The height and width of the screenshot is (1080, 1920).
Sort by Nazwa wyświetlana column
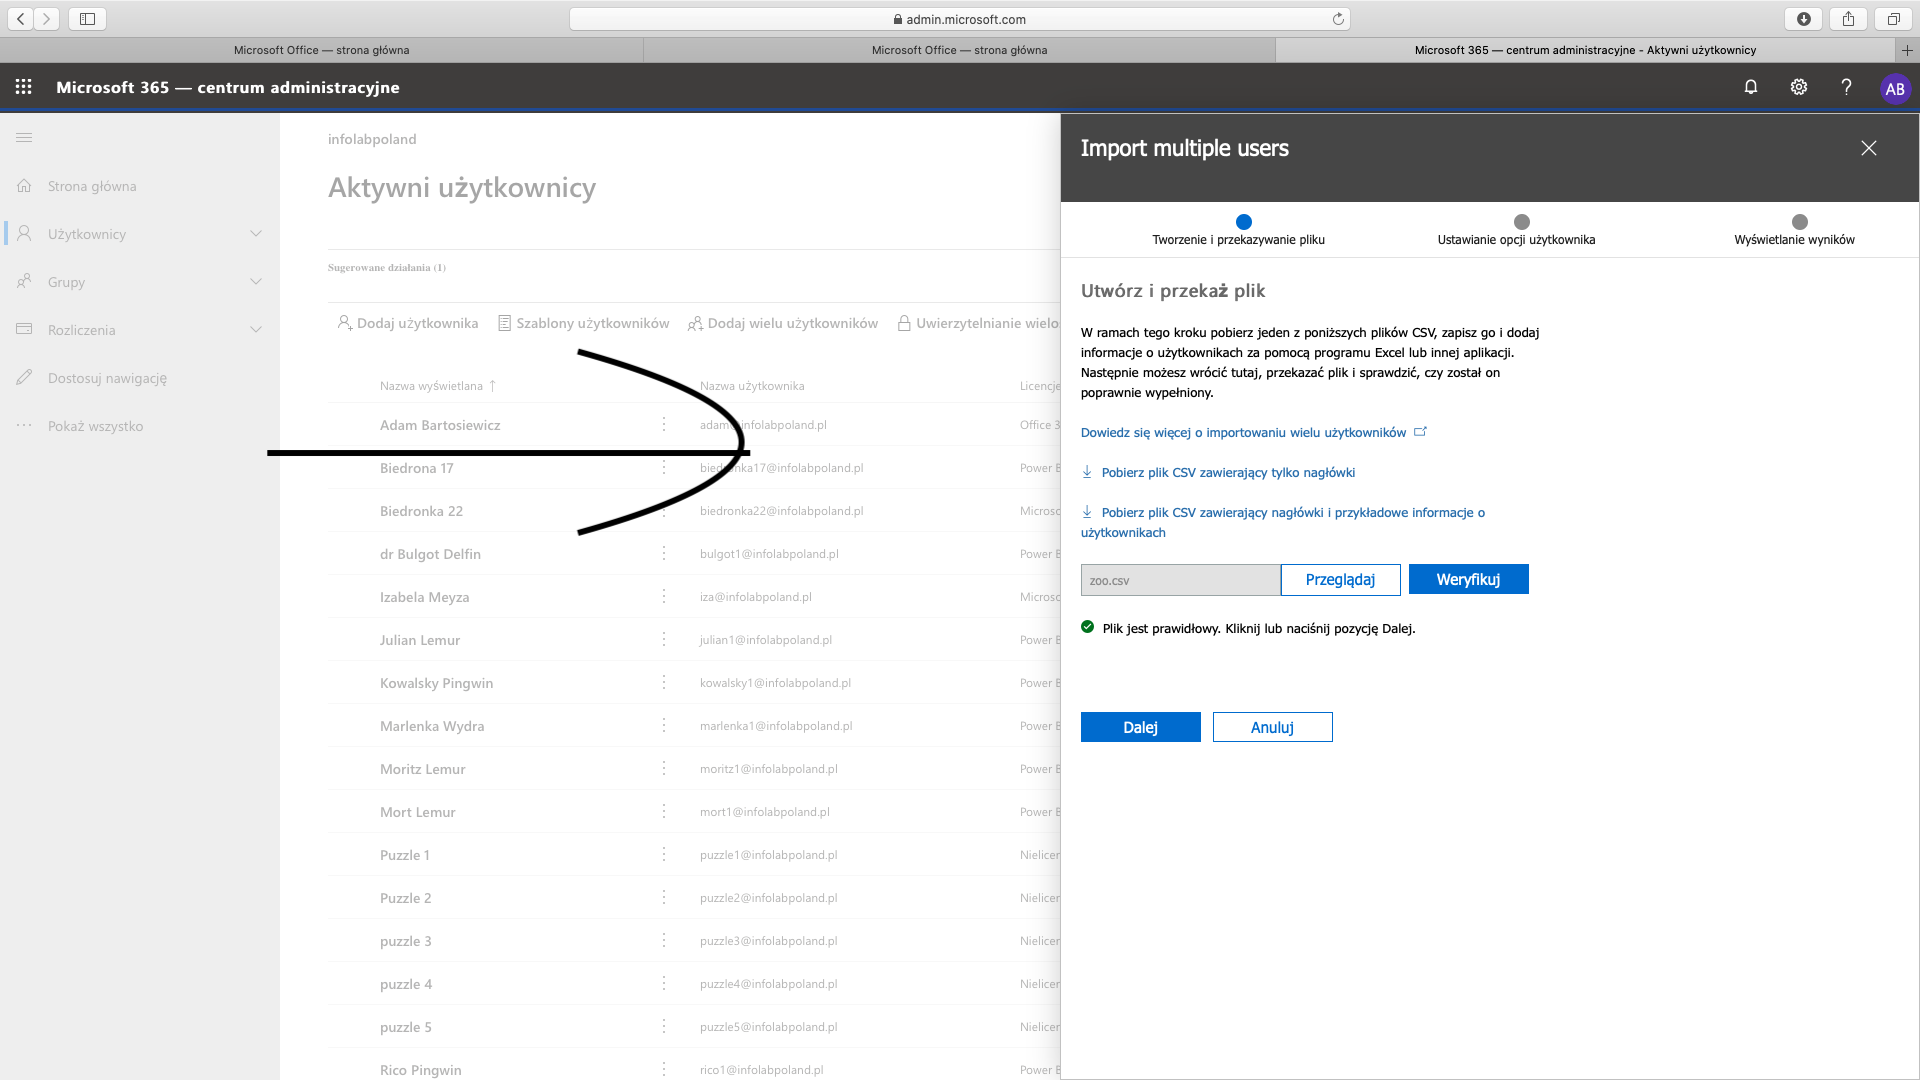438,386
